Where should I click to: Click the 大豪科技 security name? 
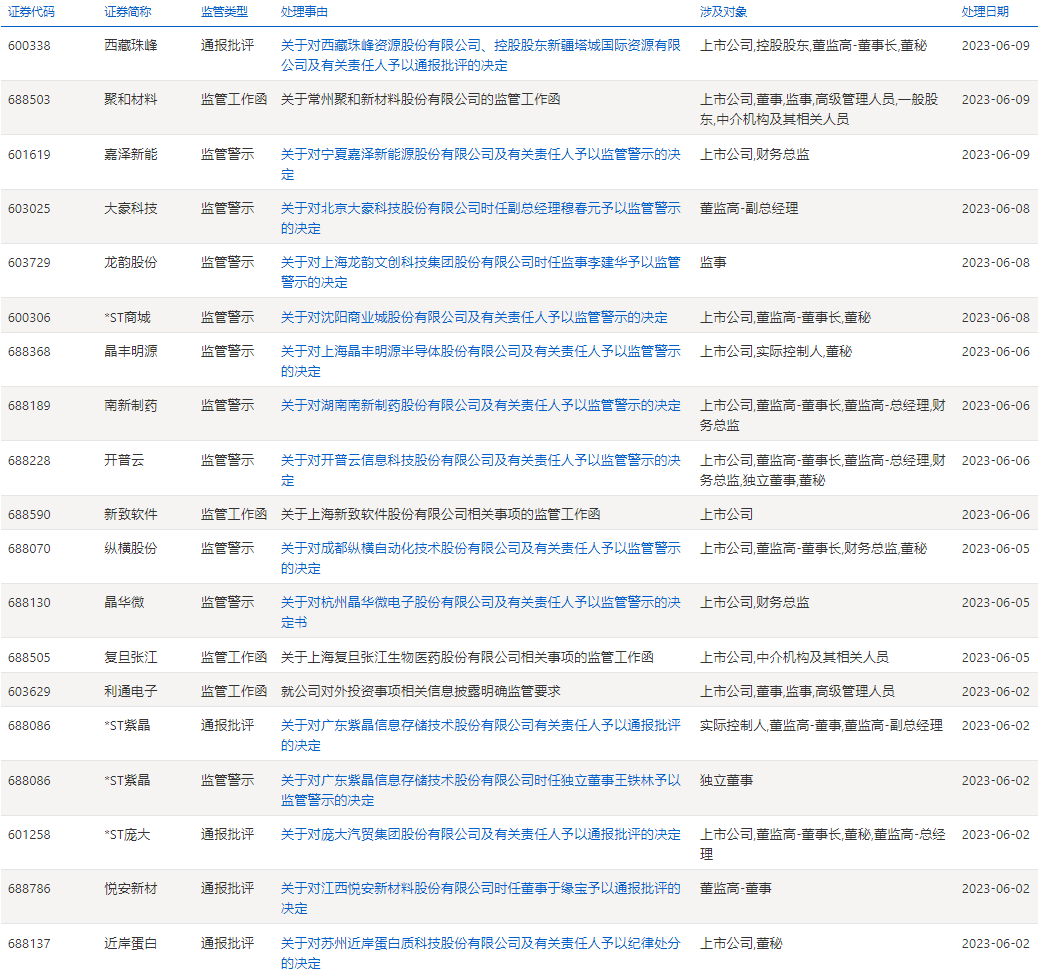tap(130, 208)
